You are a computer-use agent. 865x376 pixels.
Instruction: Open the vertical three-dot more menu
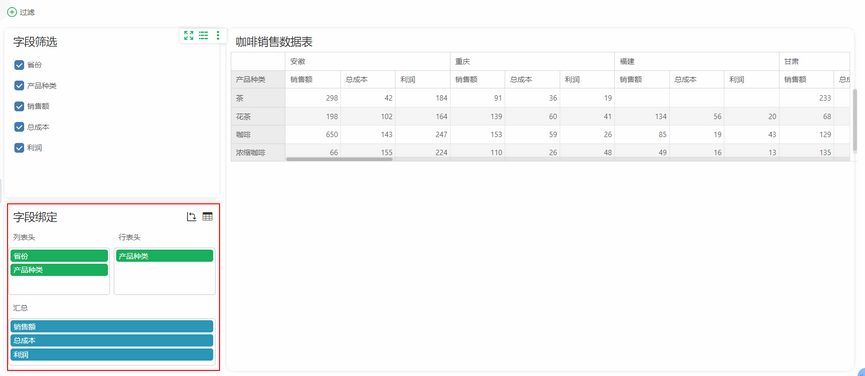[218, 35]
